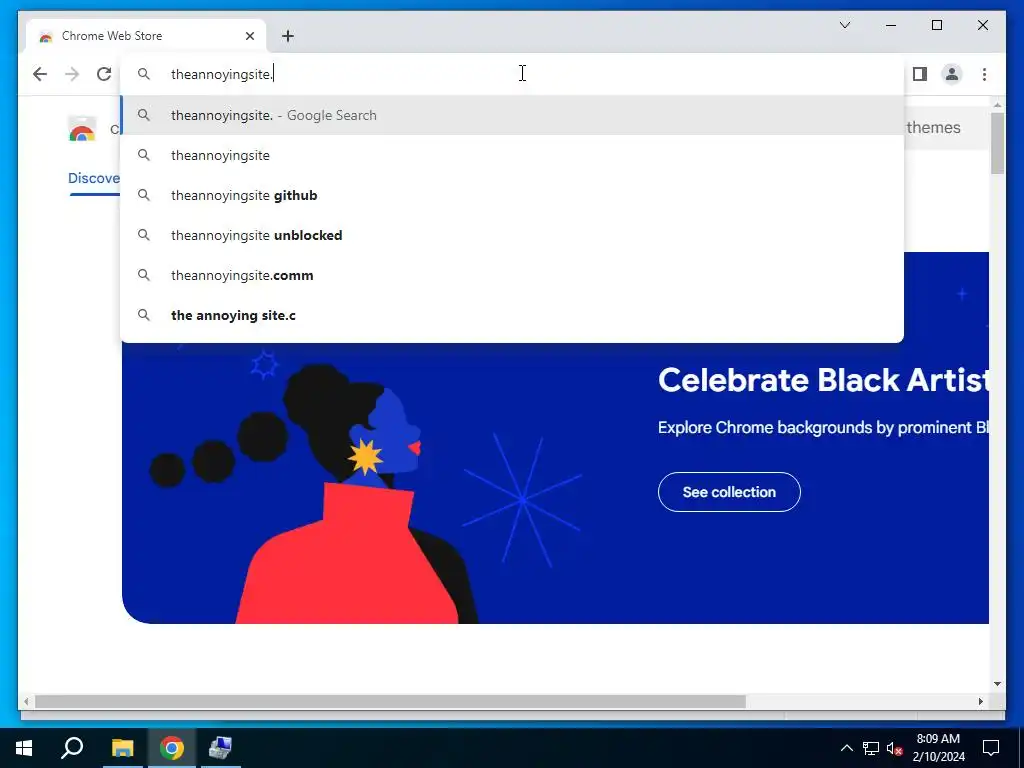The height and width of the screenshot is (768, 1024).
Task: Open the notification center icon
Action: (991, 748)
